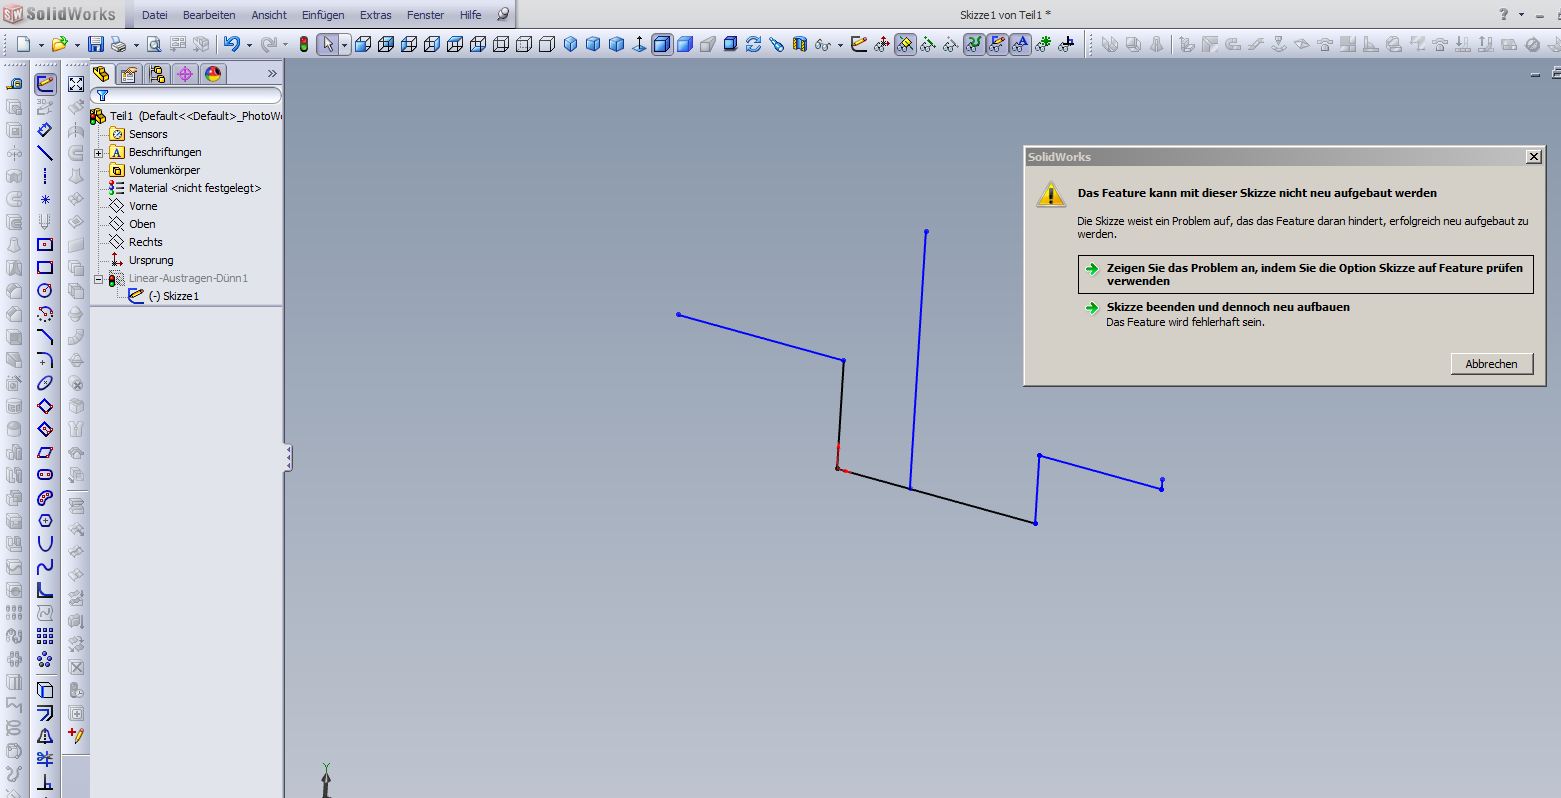Rebuild the model with the traffic light icon
This screenshot has width=1561, height=798.
(x=304, y=45)
